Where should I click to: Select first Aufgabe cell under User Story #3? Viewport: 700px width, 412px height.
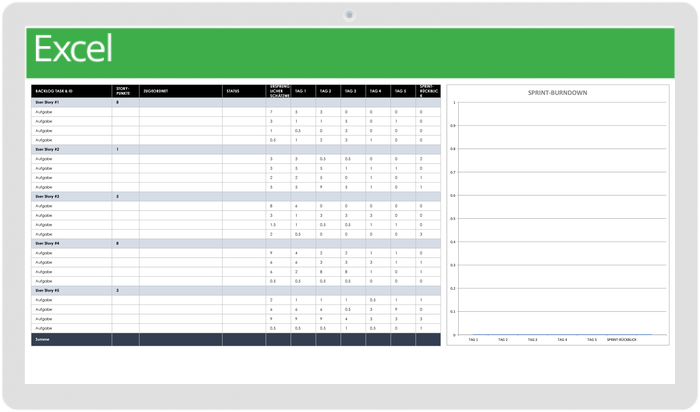coord(71,206)
